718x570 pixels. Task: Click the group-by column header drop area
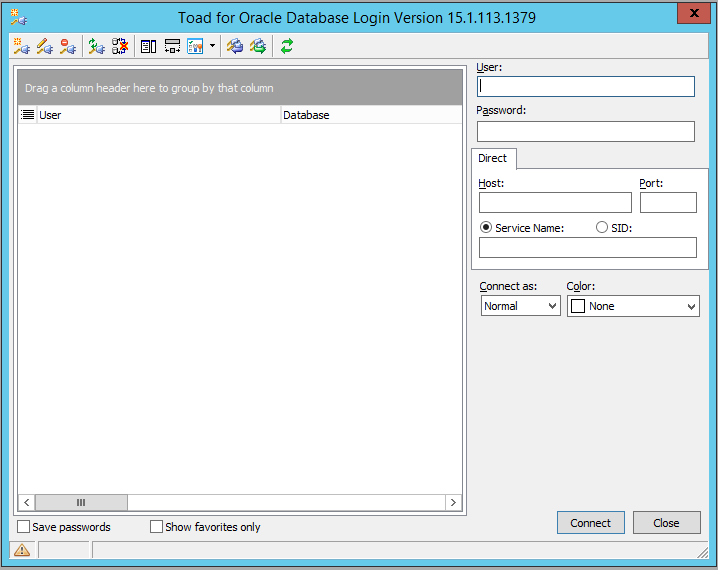coord(240,88)
